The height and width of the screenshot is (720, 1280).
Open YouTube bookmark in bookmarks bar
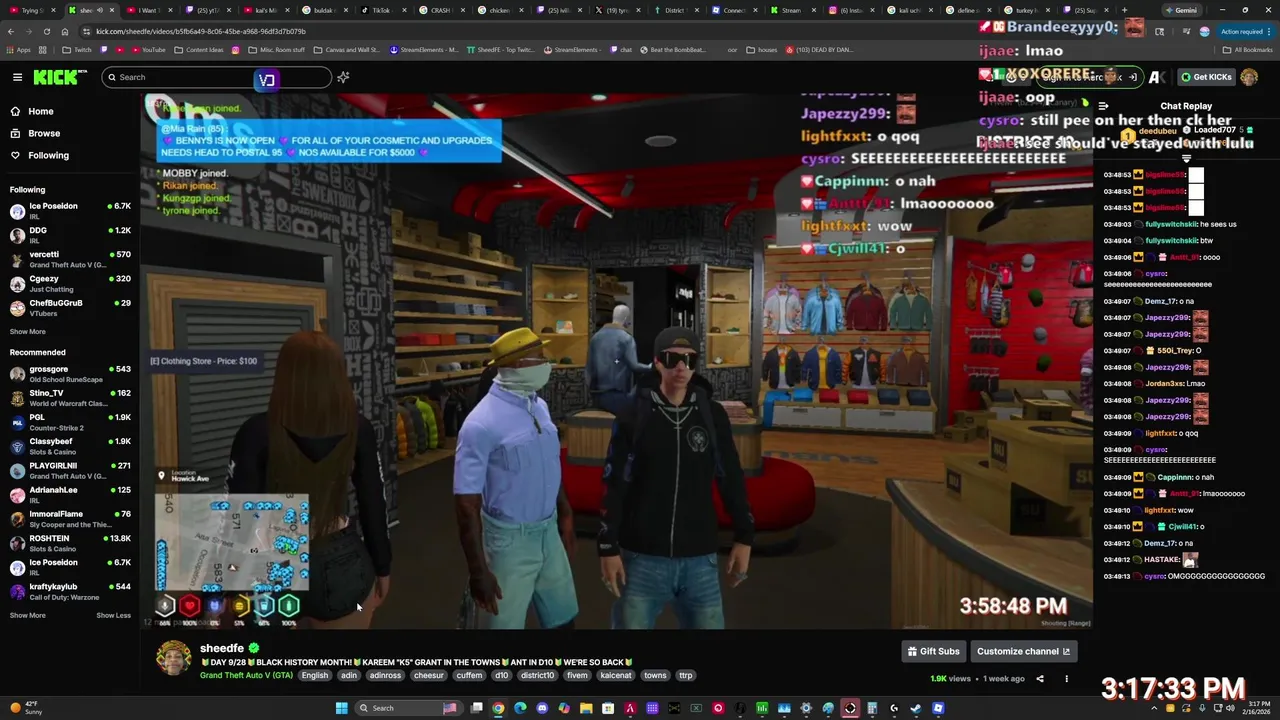148,49
